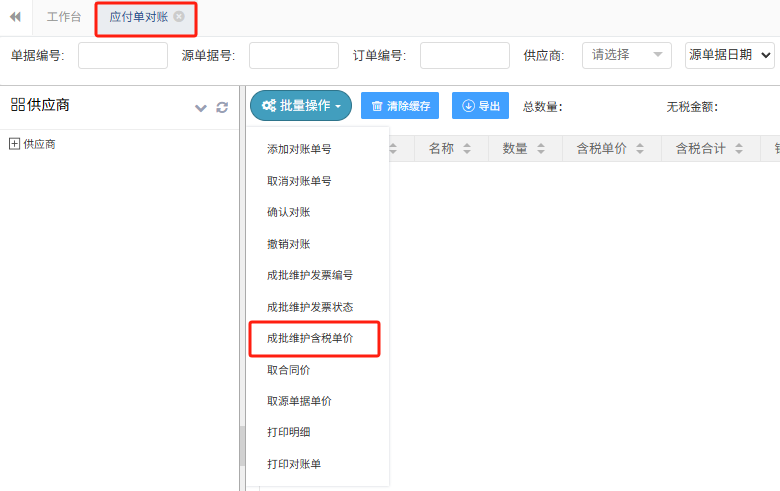Sort the 数量 column using its sort arrows

click(x=541, y=149)
